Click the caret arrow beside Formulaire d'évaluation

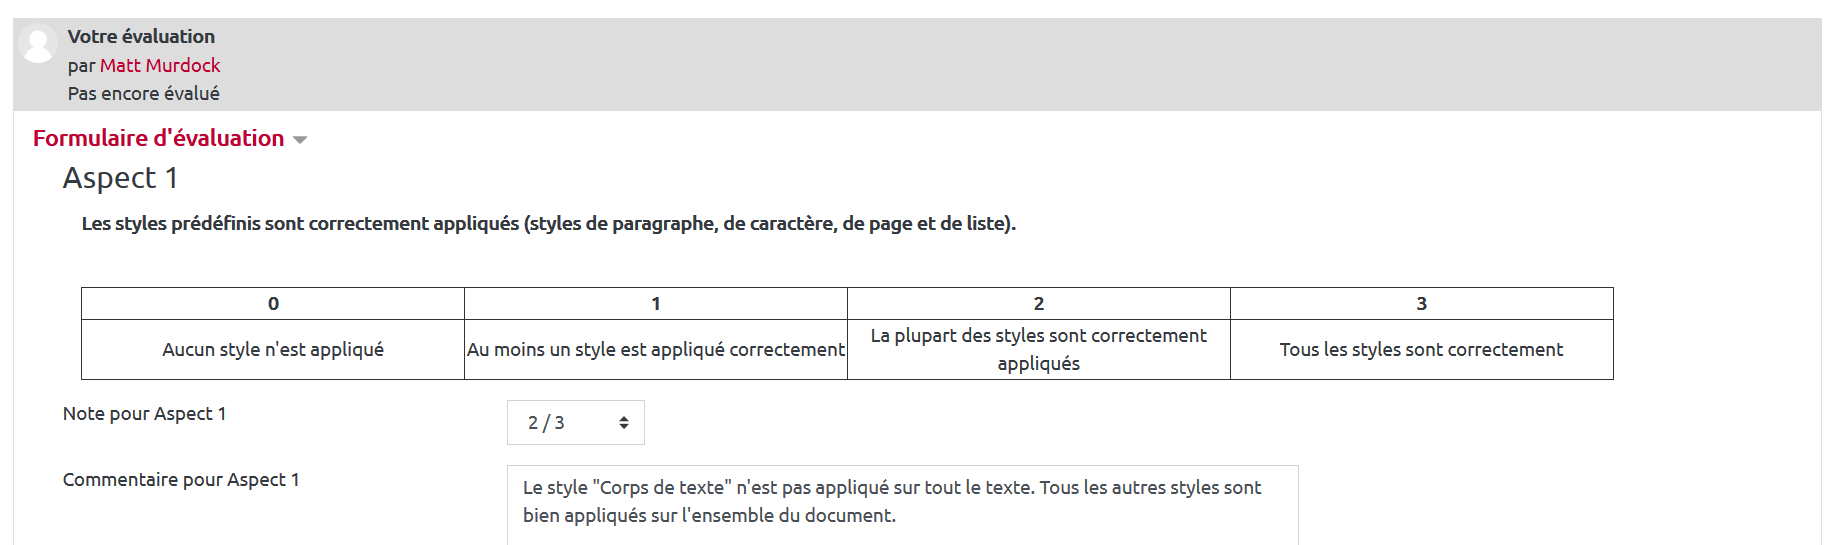(300, 140)
